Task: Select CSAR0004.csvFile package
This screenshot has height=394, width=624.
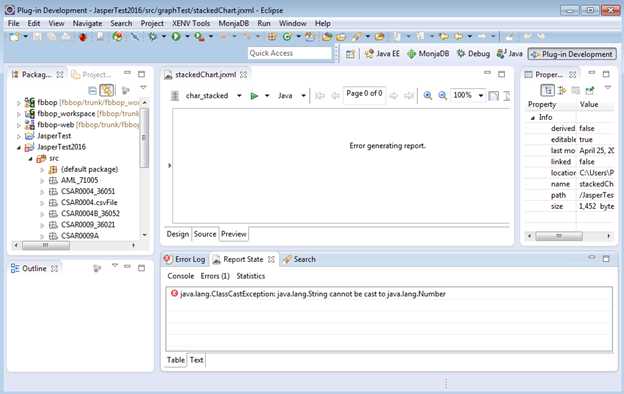Action: [89, 203]
